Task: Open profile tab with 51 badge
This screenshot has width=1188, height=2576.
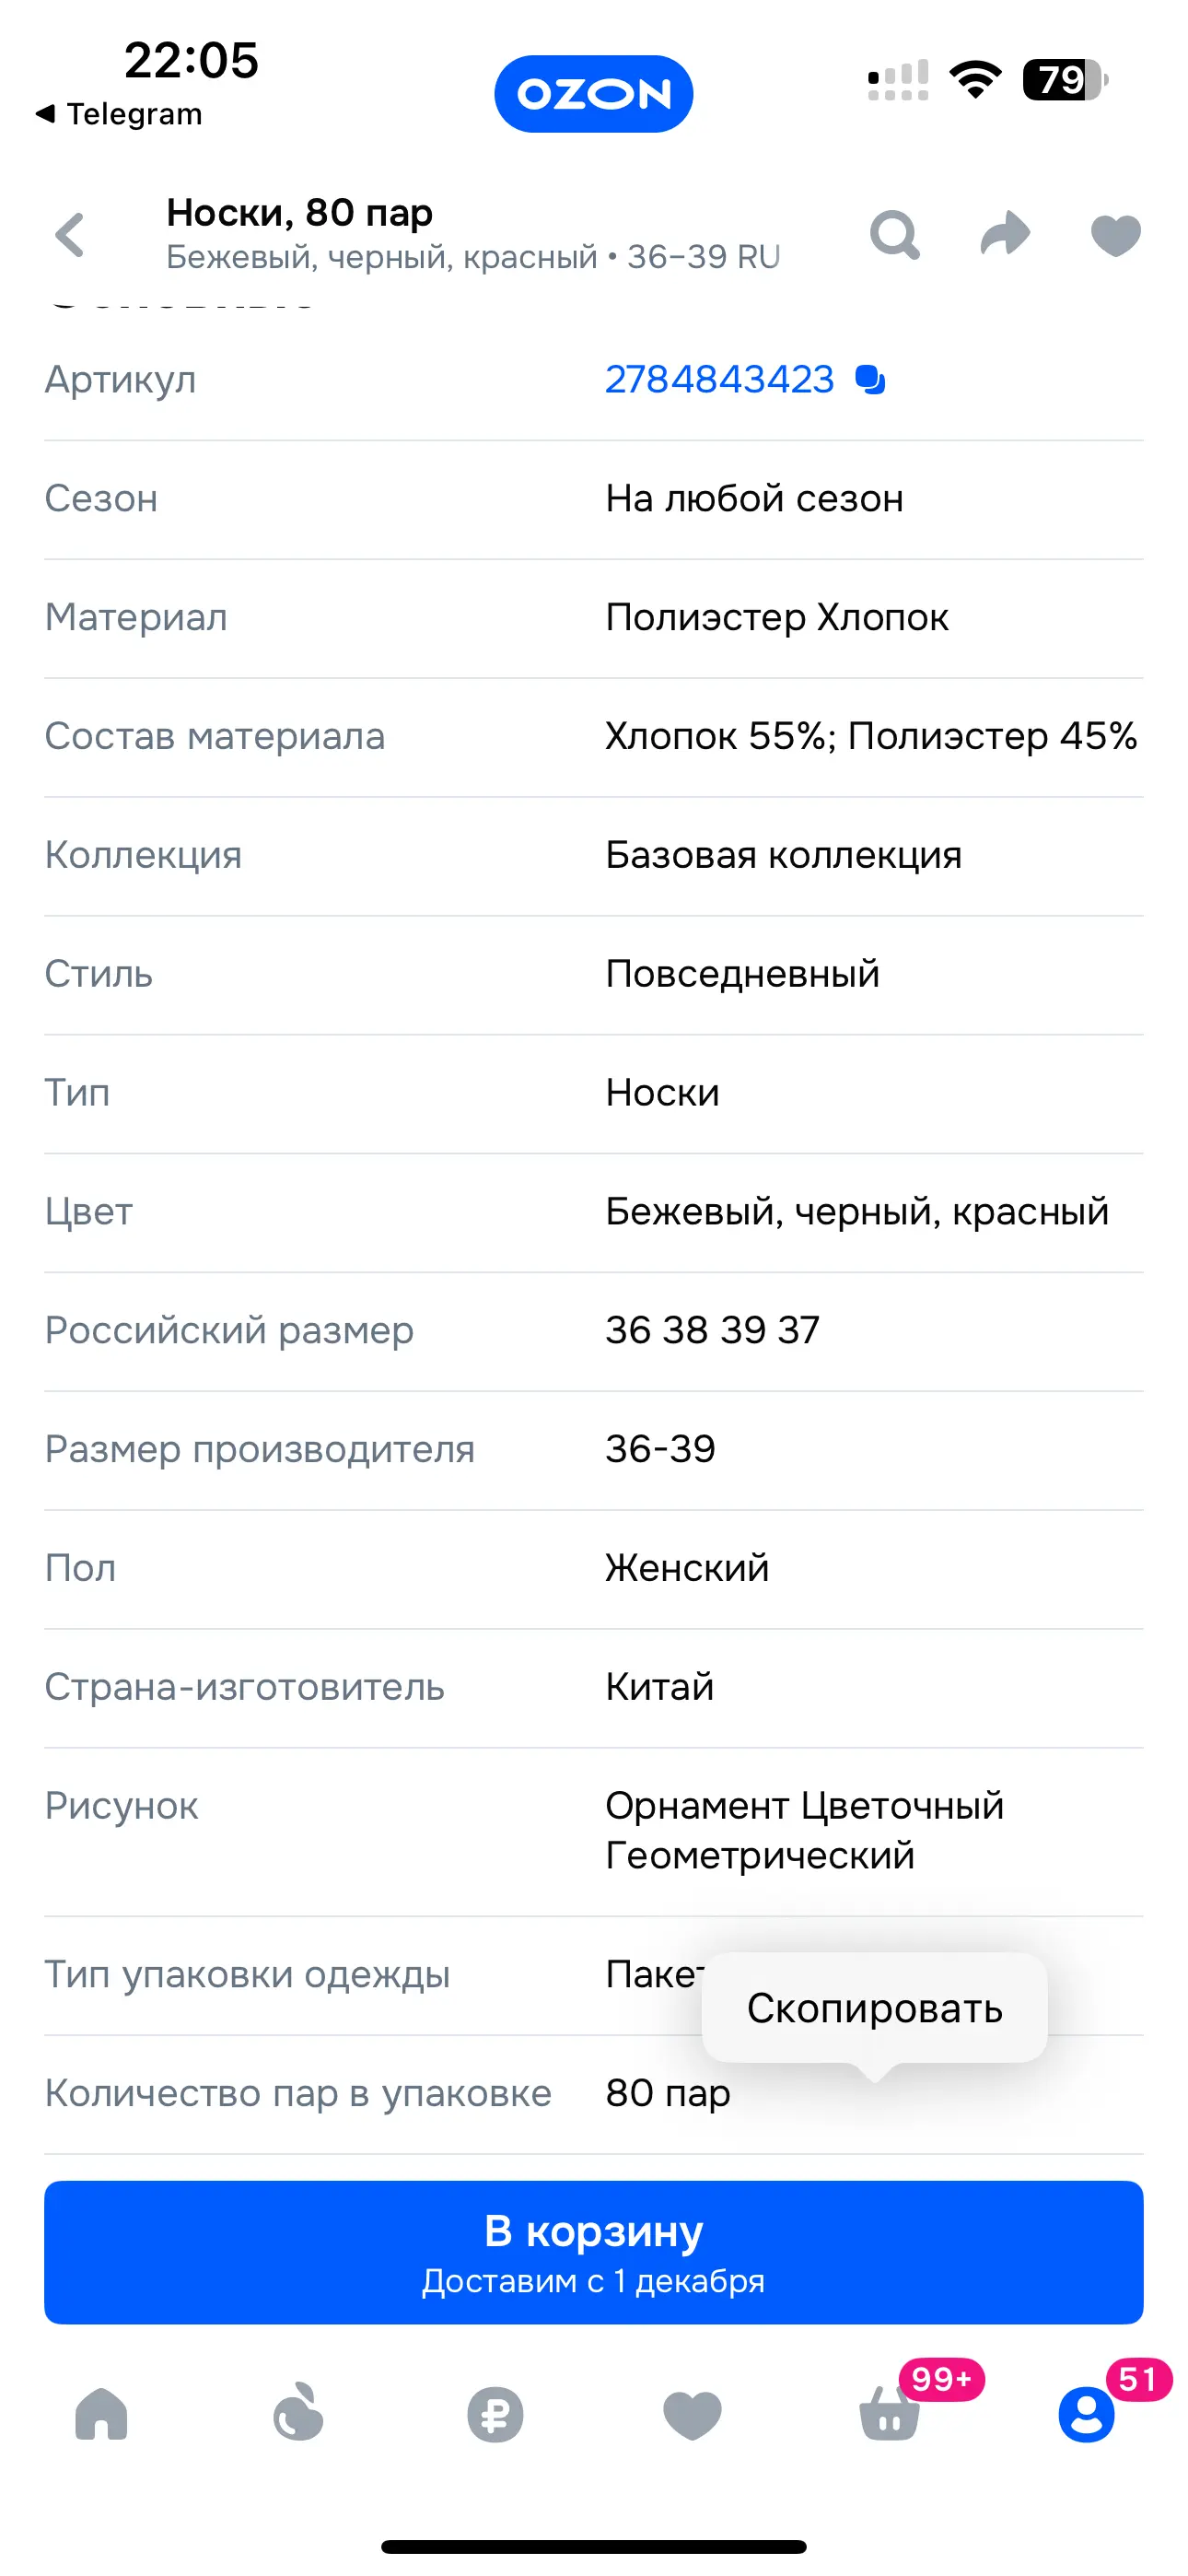Action: point(1086,2415)
